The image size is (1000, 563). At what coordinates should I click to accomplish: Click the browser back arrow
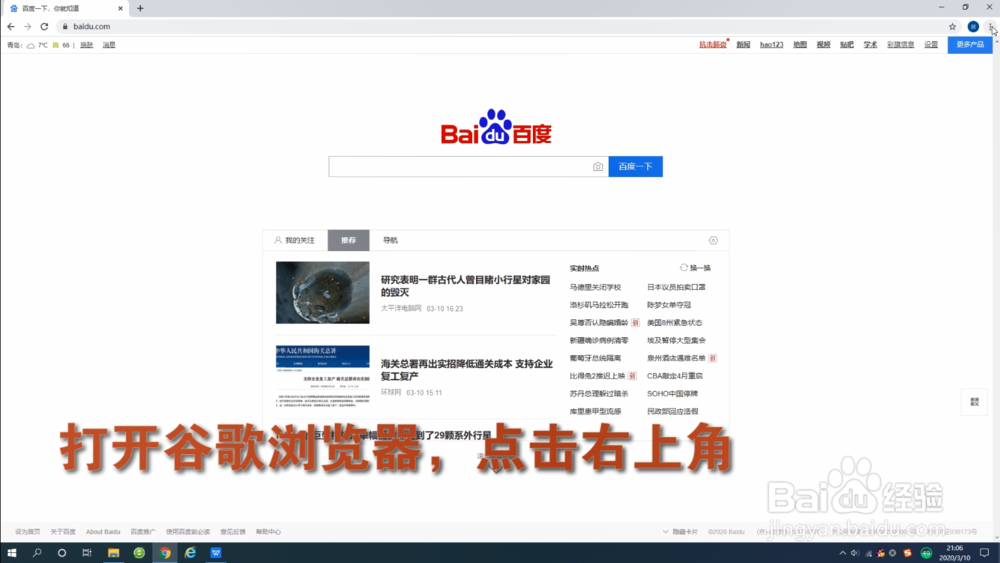(x=11, y=26)
